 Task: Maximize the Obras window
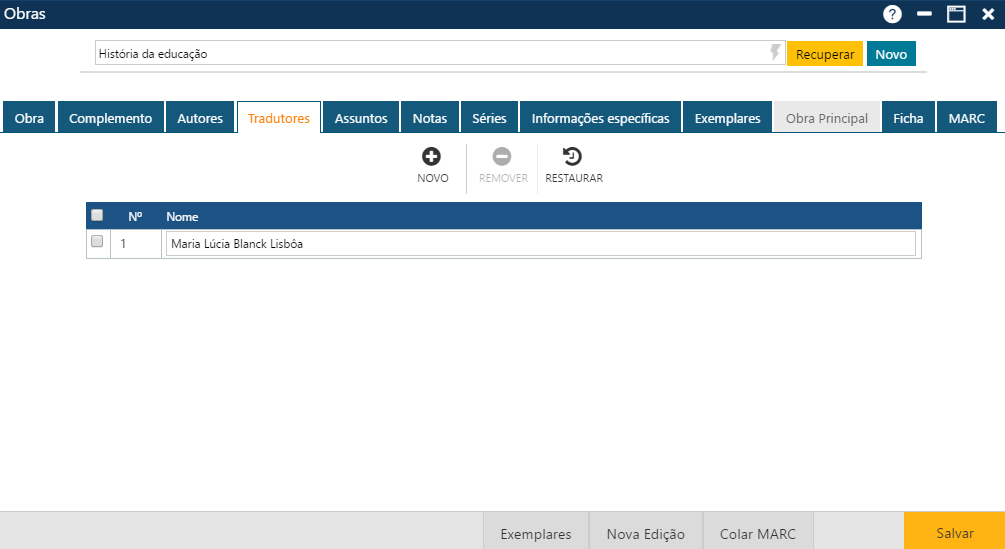point(956,14)
